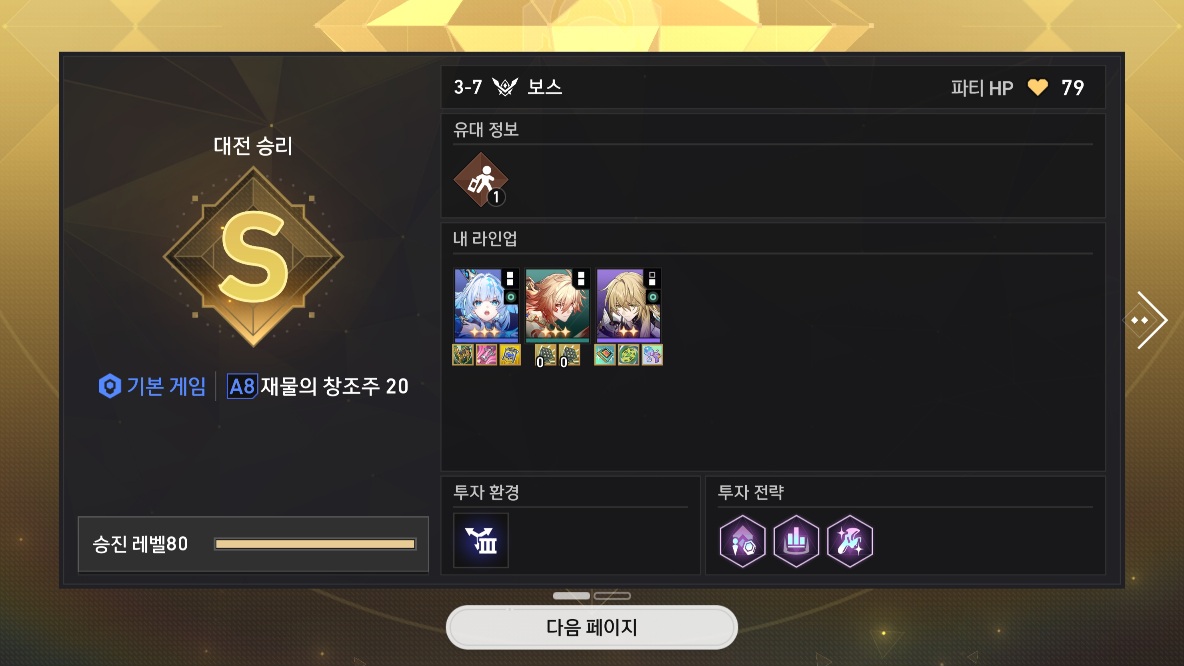This screenshot has height=666, width=1184.
Task: Click the running figure bond icon
Action: point(481,180)
